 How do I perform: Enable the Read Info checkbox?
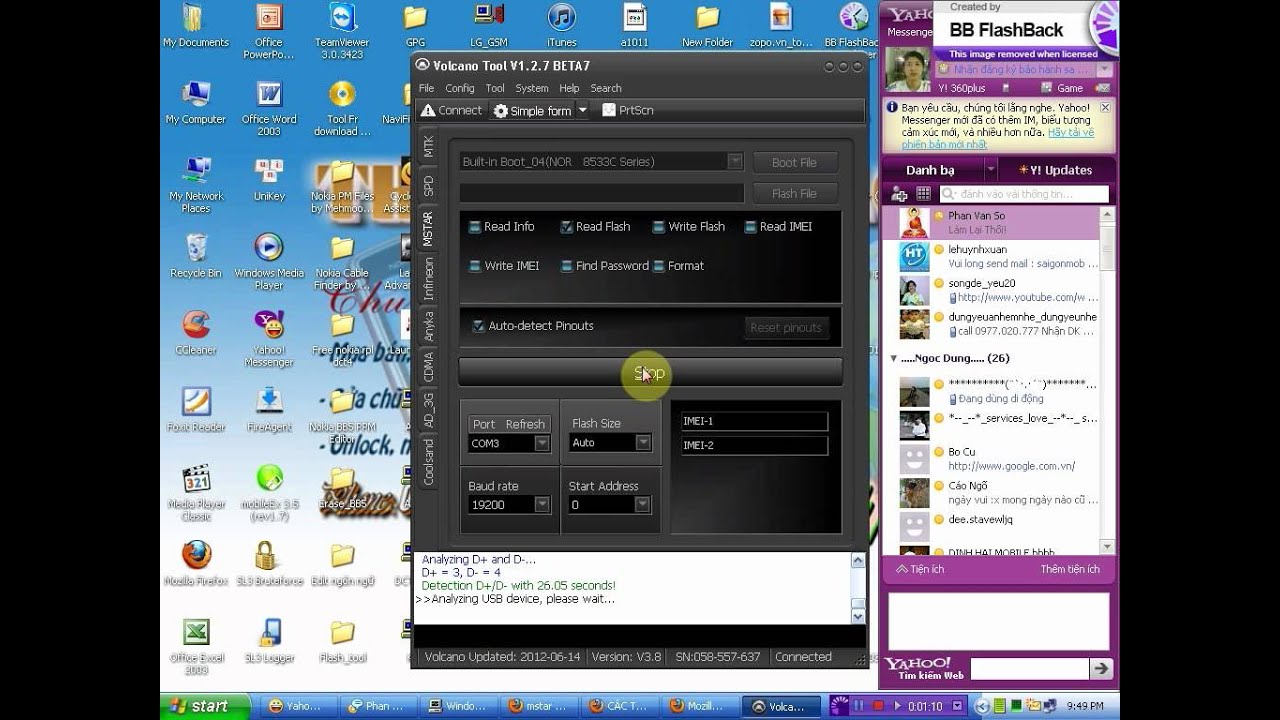pos(475,227)
